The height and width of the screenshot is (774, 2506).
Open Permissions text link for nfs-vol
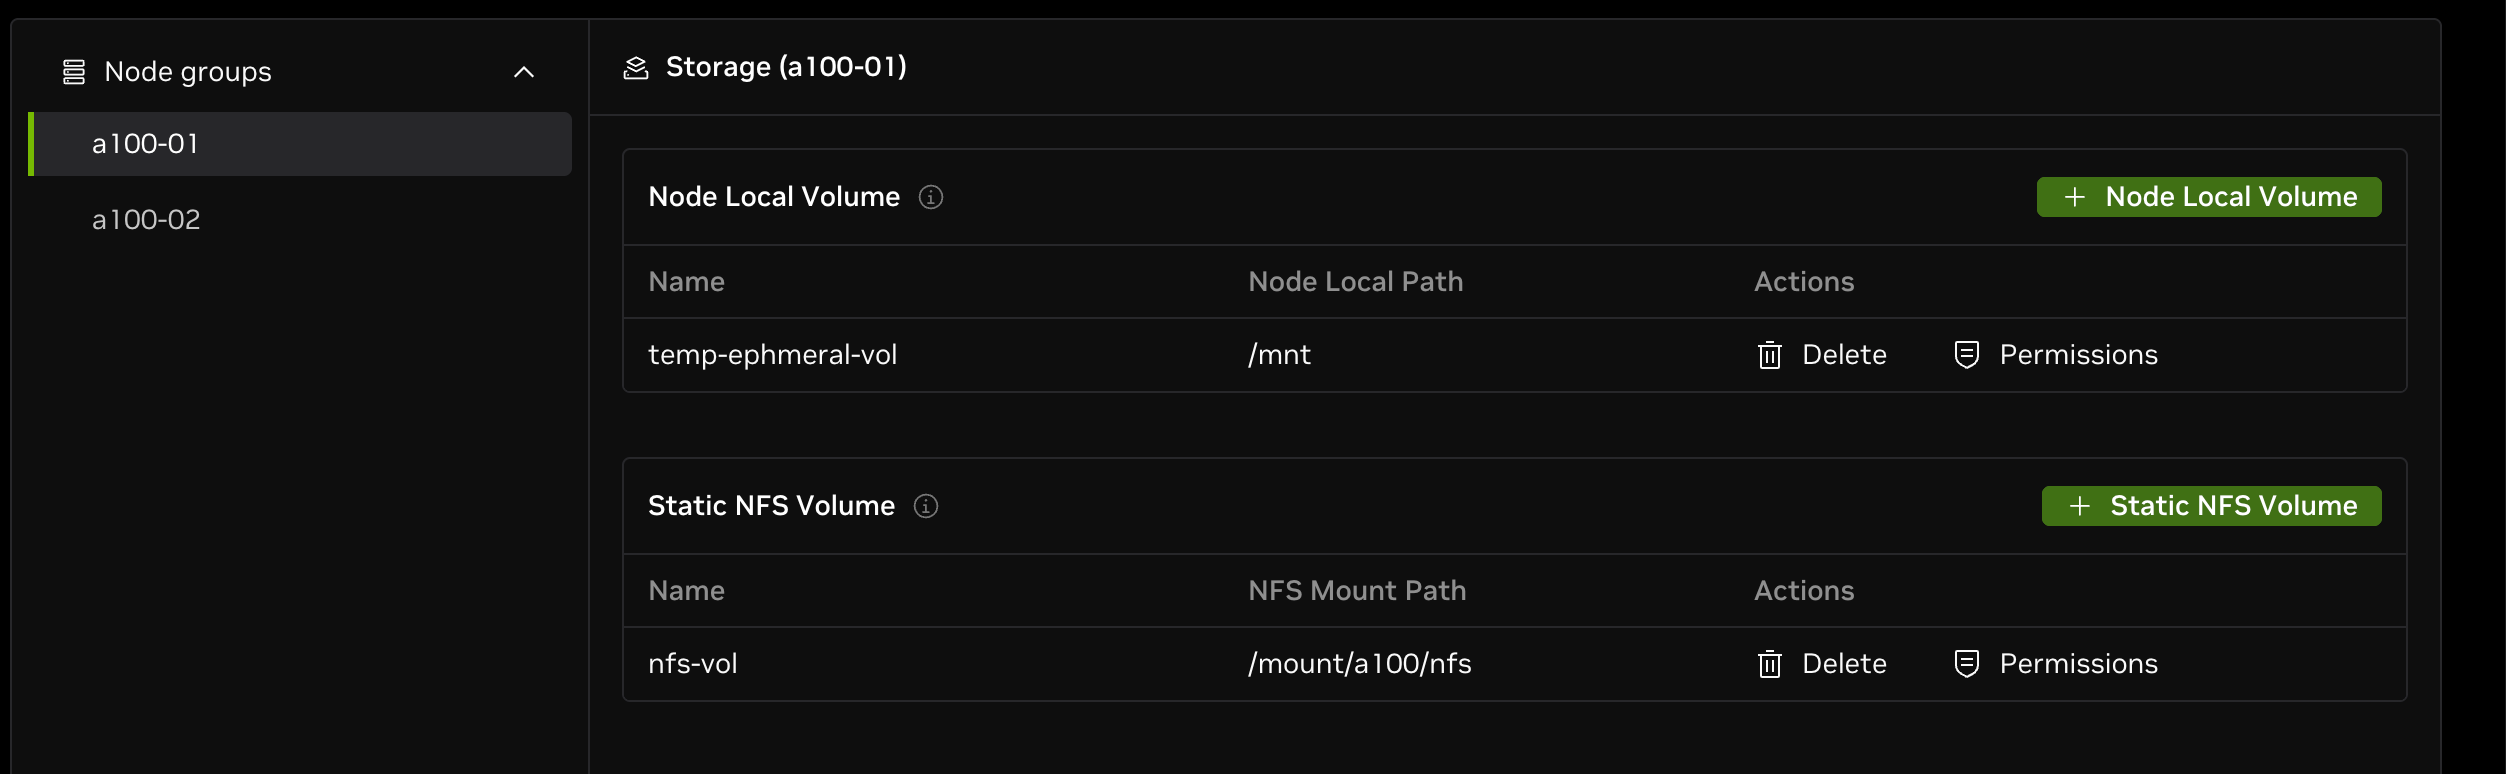point(2078,664)
